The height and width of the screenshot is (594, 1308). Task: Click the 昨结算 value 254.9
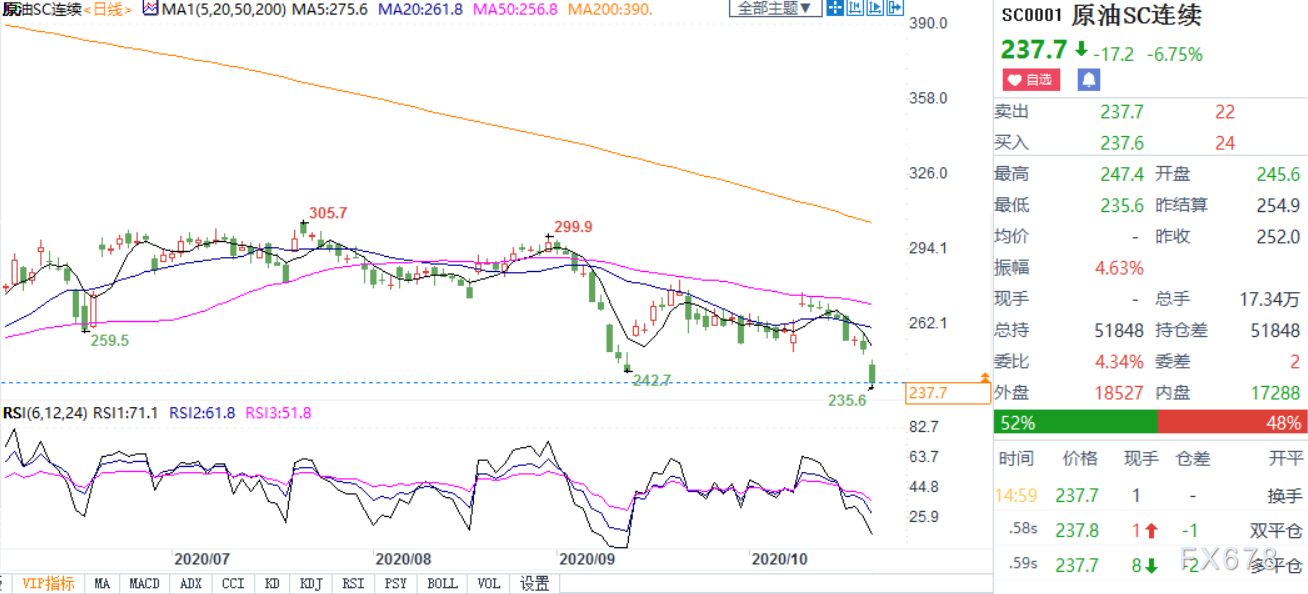point(1278,205)
